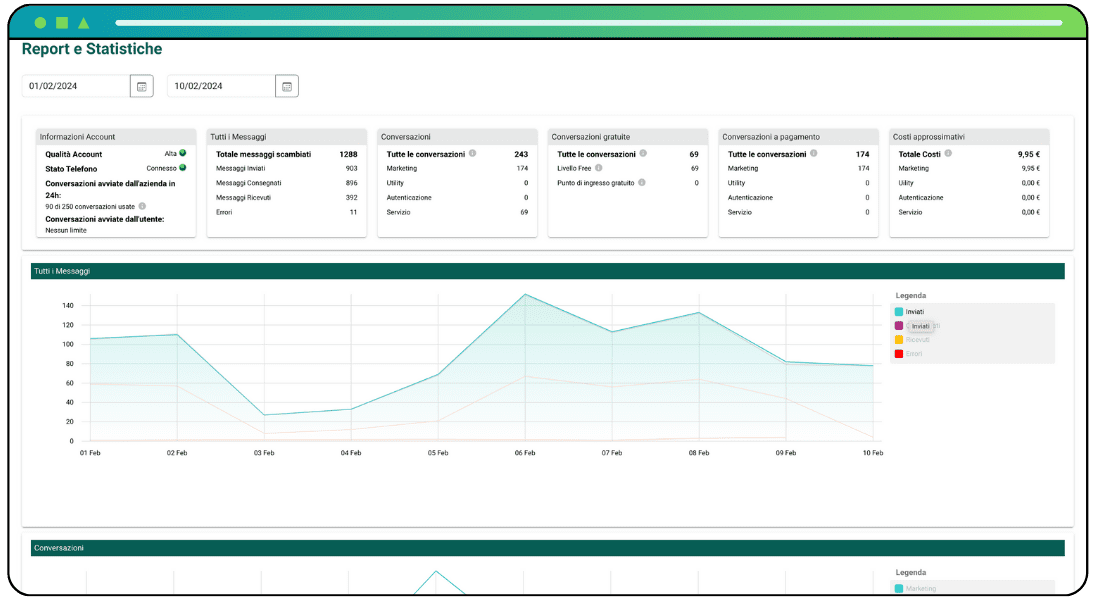The height and width of the screenshot is (600, 1100).
Task: Click the dark green 'Conversazioni' chart section bar
Action: tap(547, 548)
